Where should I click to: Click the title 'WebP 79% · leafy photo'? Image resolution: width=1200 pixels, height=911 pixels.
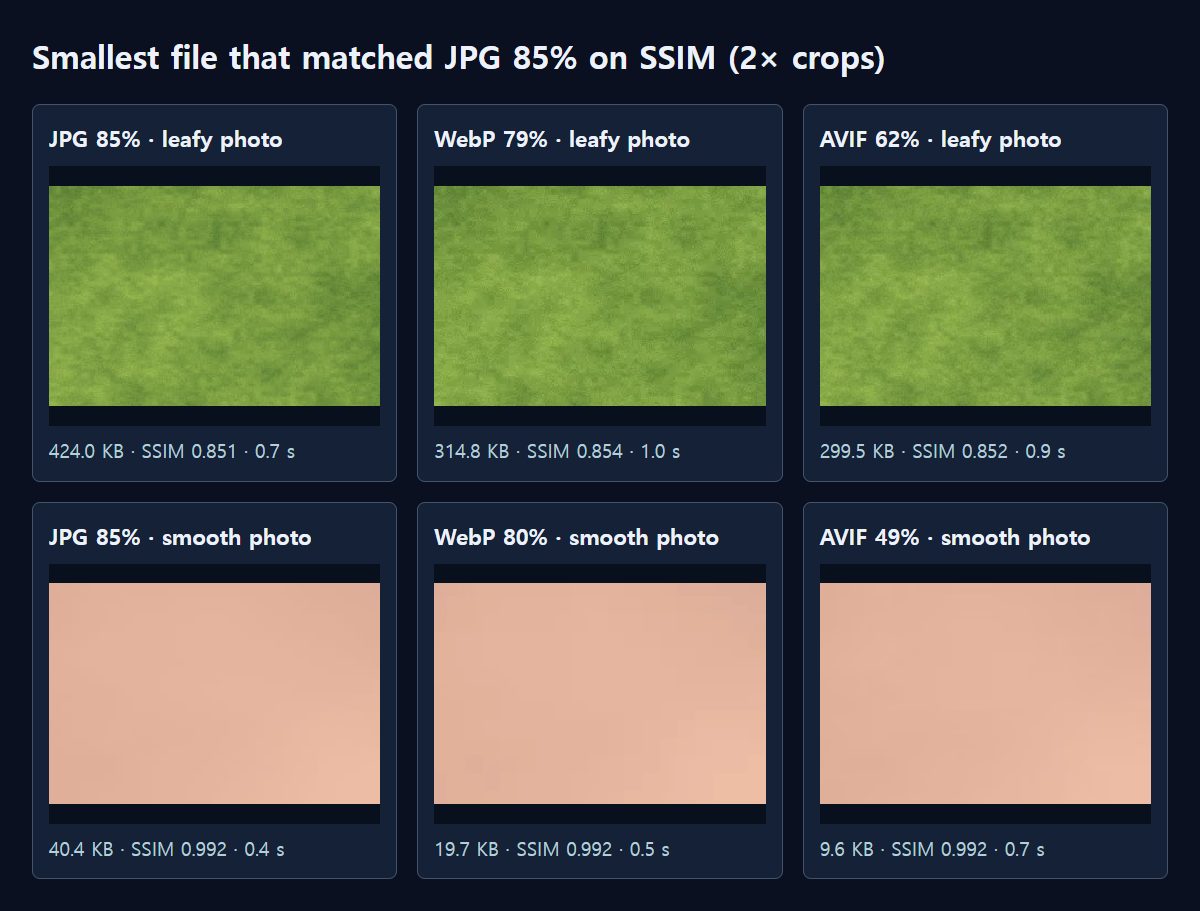(562, 140)
